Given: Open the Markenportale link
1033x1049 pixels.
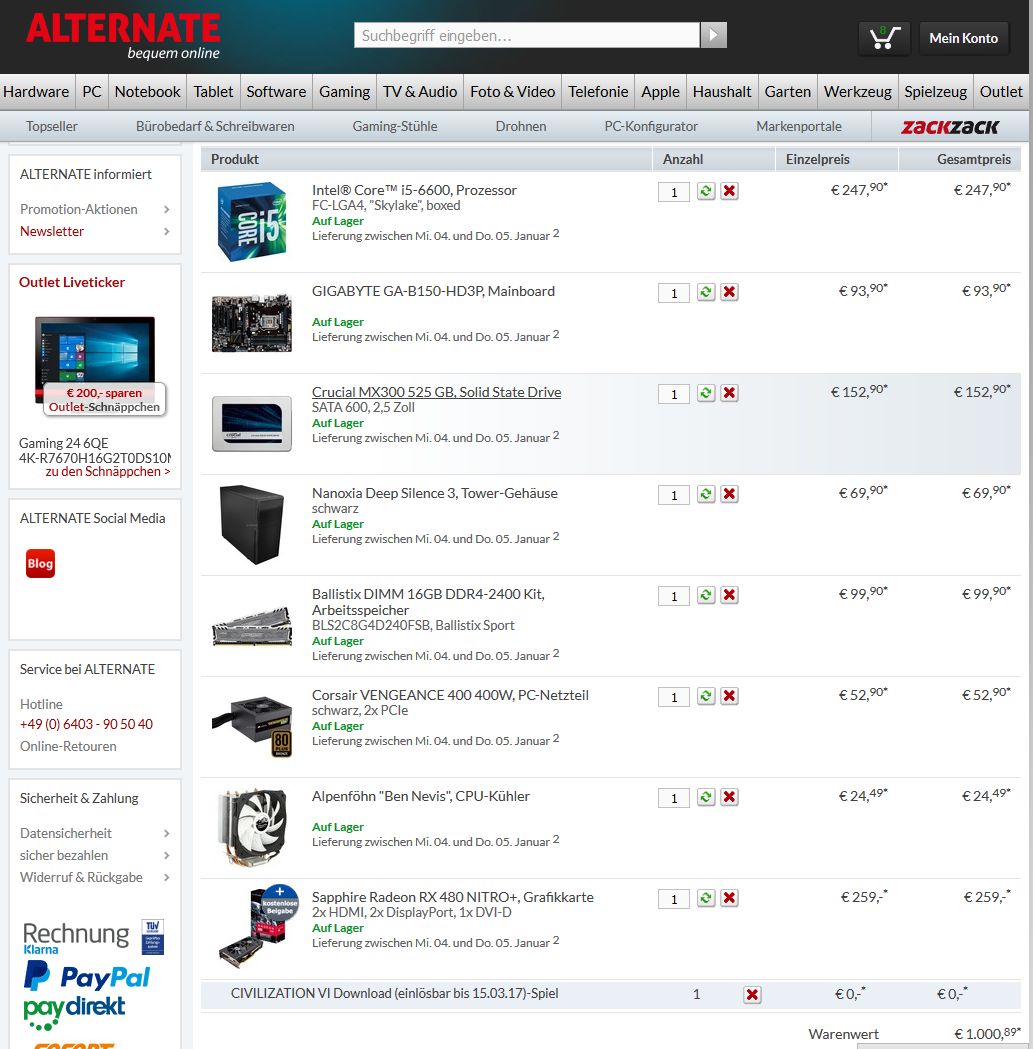Looking at the screenshot, I should [799, 126].
